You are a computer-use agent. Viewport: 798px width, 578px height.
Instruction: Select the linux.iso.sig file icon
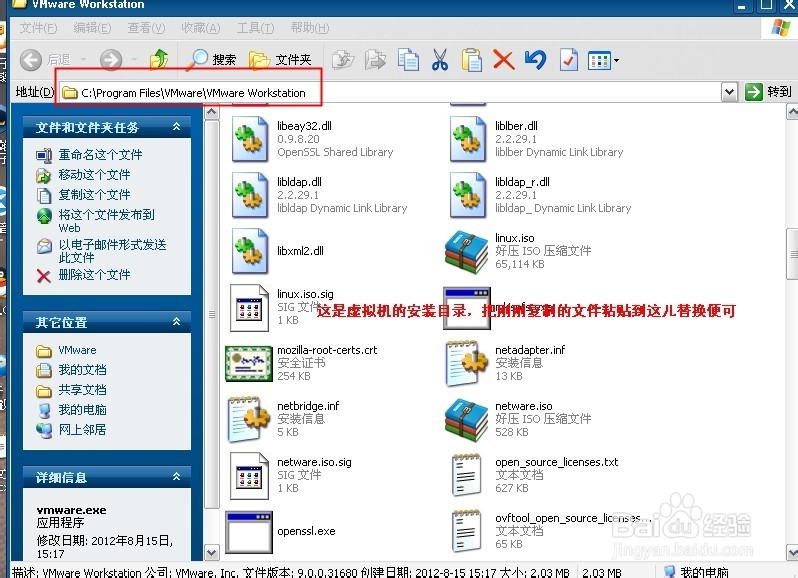(x=249, y=307)
